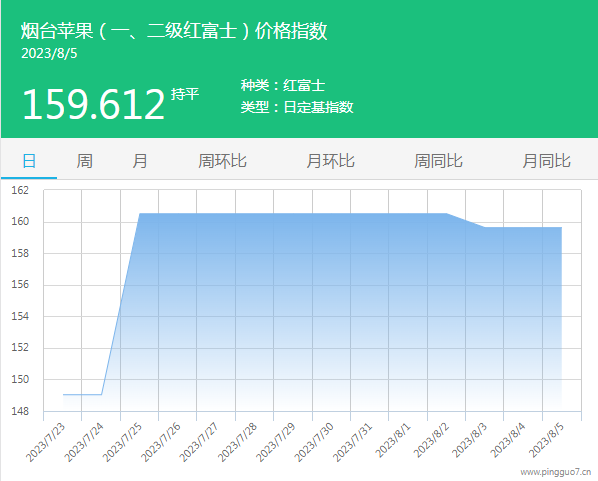Select the 2023/8/5 axis date
Image resolution: width=598 pixels, height=481 pixels.
[547, 440]
